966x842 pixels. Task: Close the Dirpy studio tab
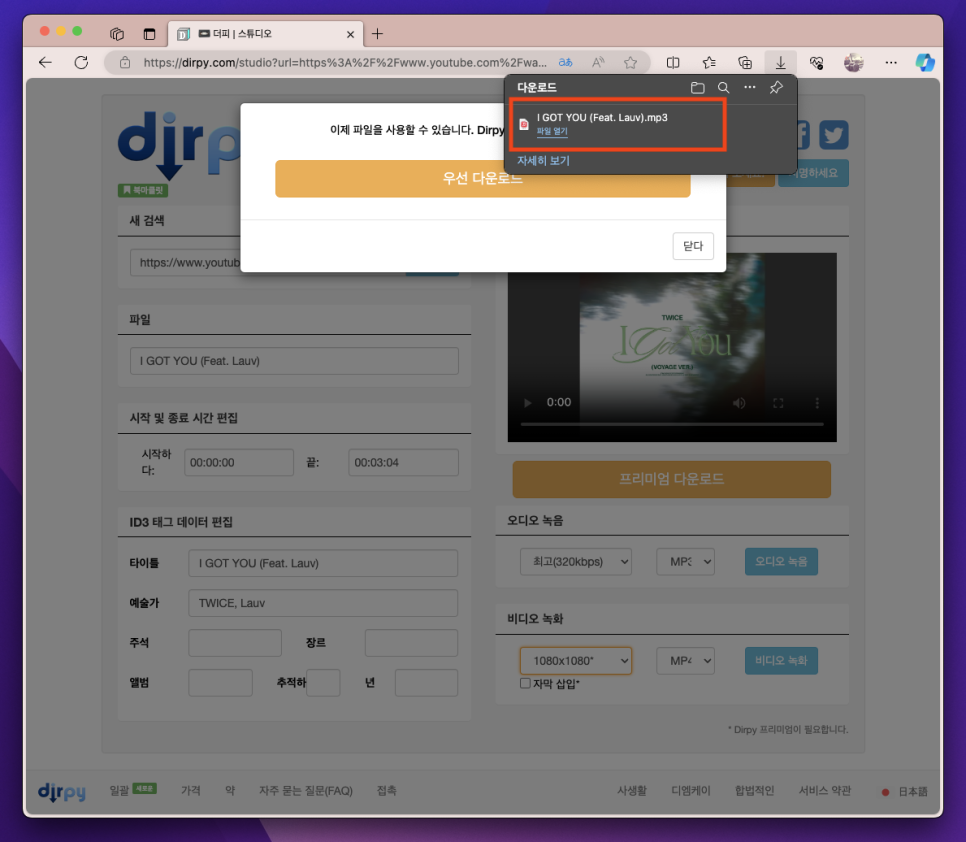coord(351,34)
